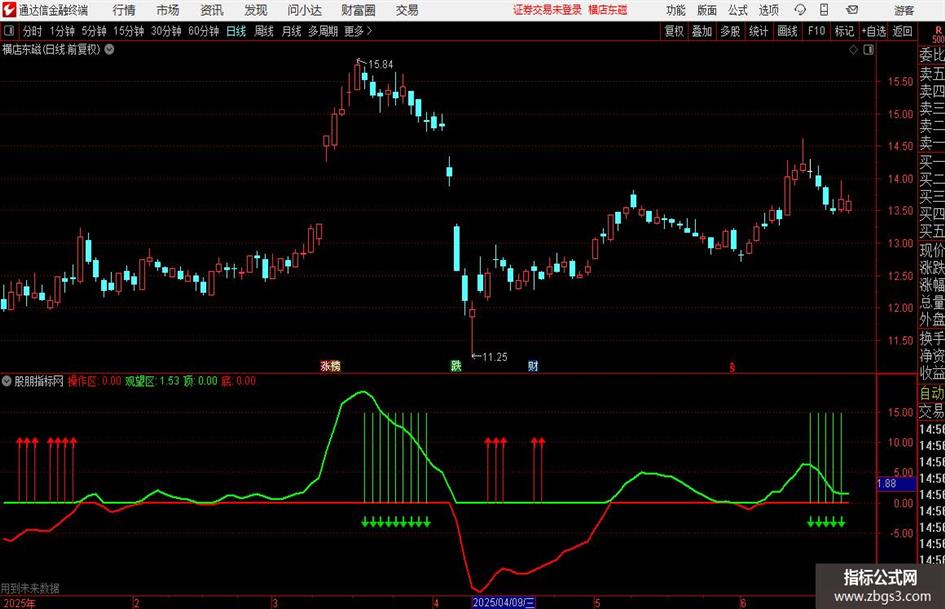Click the 用到未来数据 notice text
The height and width of the screenshot is (609, 945).
click(x=30, y=588)
